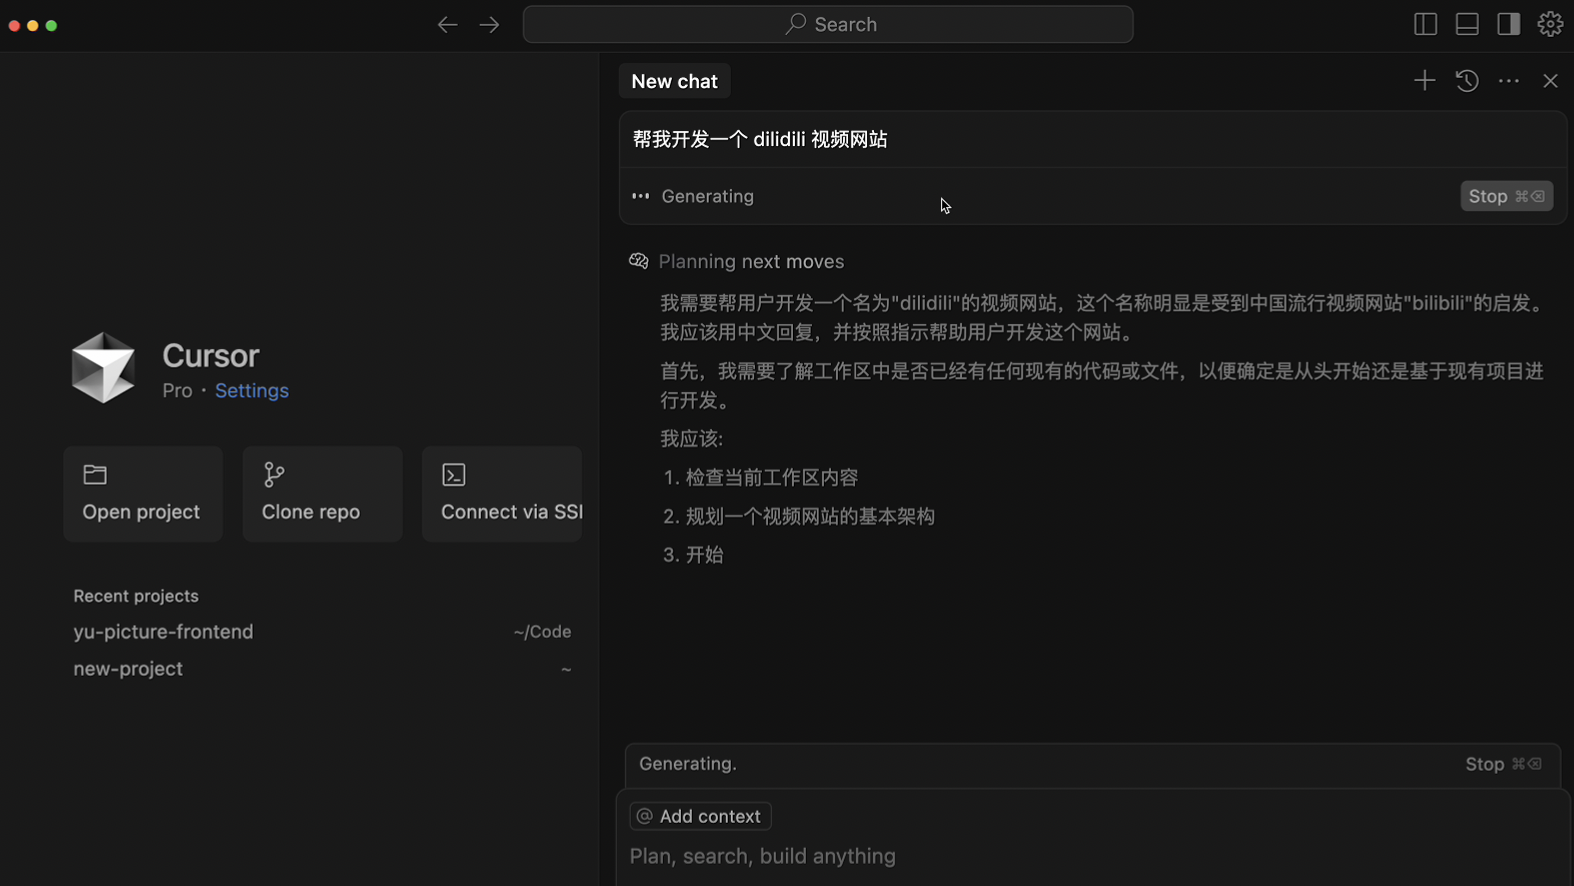Screen dimensions: 1574x886
Task: Click Clone repo card
Action: pos(322,494)
